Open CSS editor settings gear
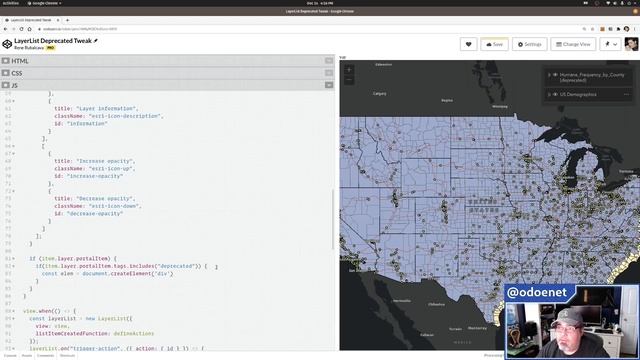Screen dimensions: 640x360 click(5, 73)
